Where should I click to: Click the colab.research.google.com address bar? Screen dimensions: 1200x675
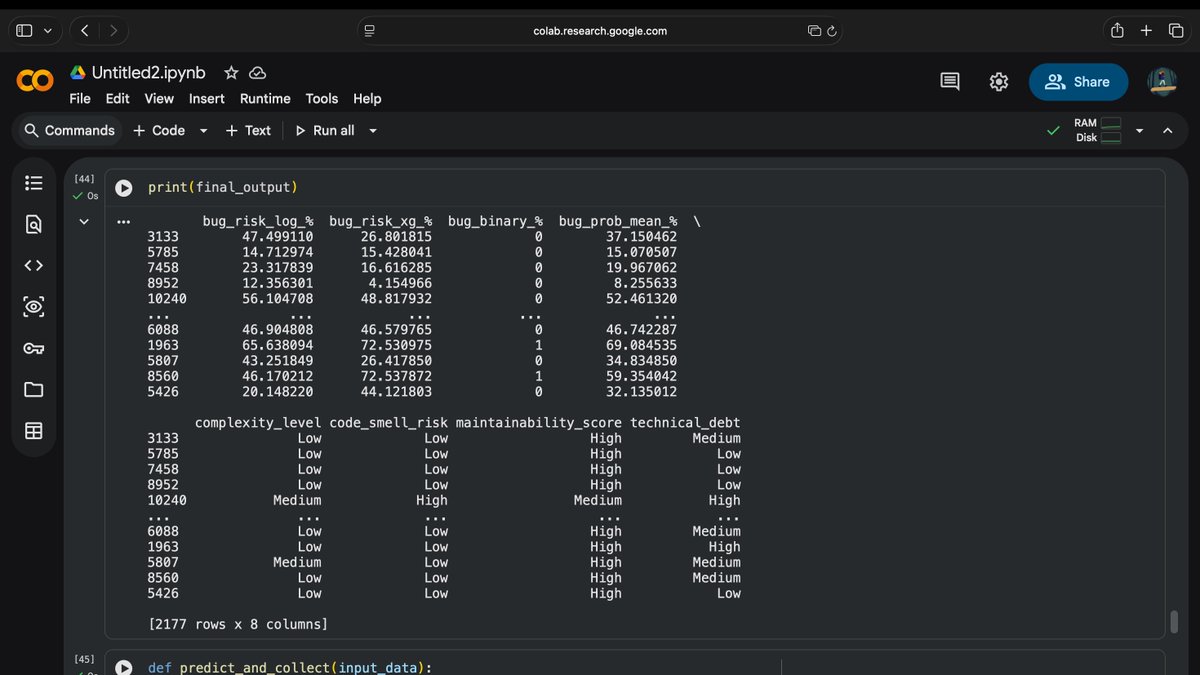[x=600, y=31]
